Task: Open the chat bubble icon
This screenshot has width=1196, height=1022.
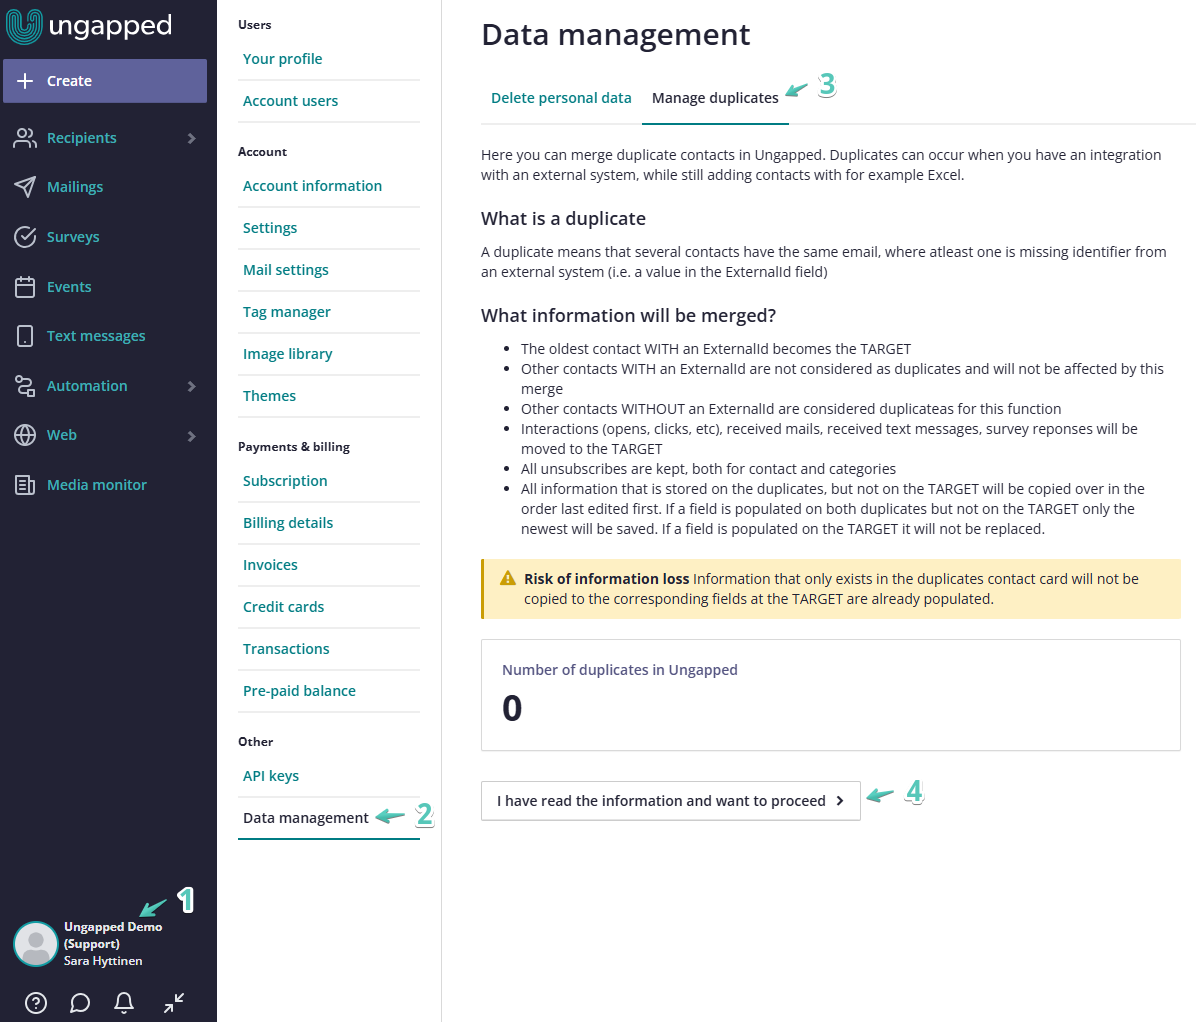Action: pos(80,1003)
